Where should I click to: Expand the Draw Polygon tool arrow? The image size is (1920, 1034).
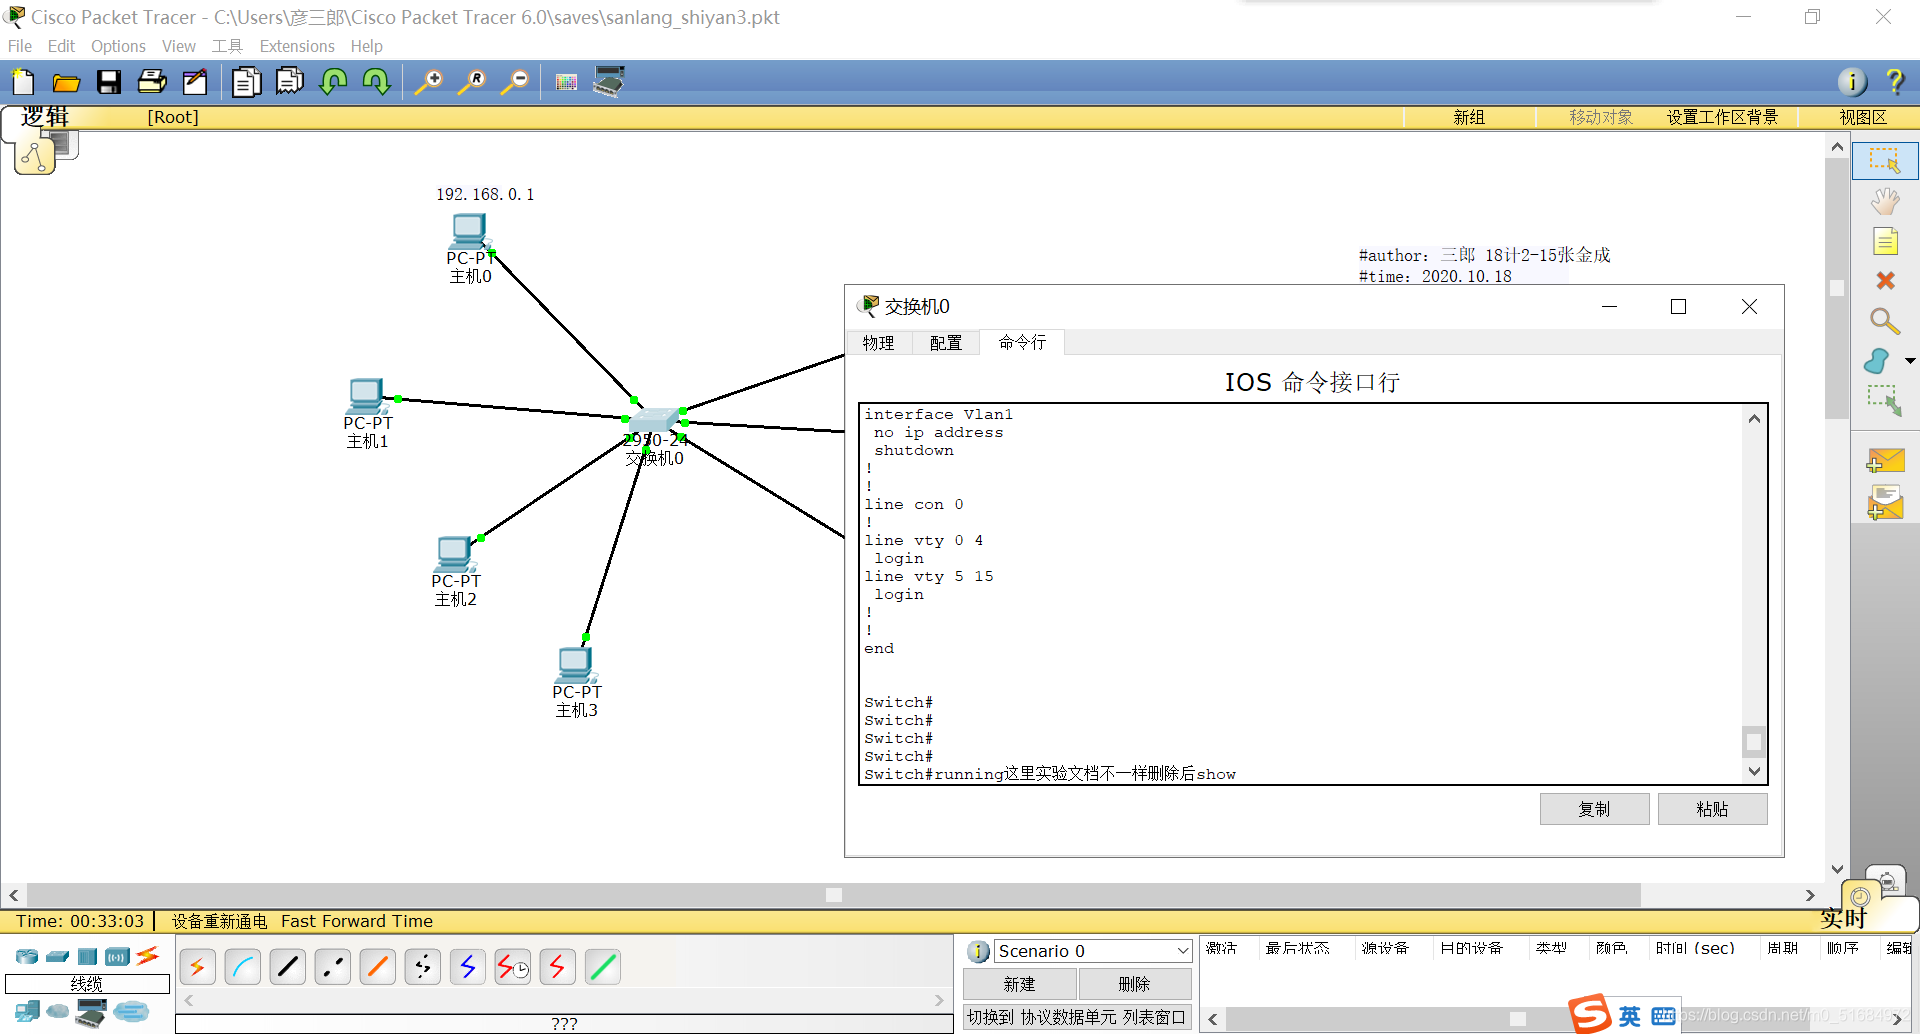click(1910, 361)
